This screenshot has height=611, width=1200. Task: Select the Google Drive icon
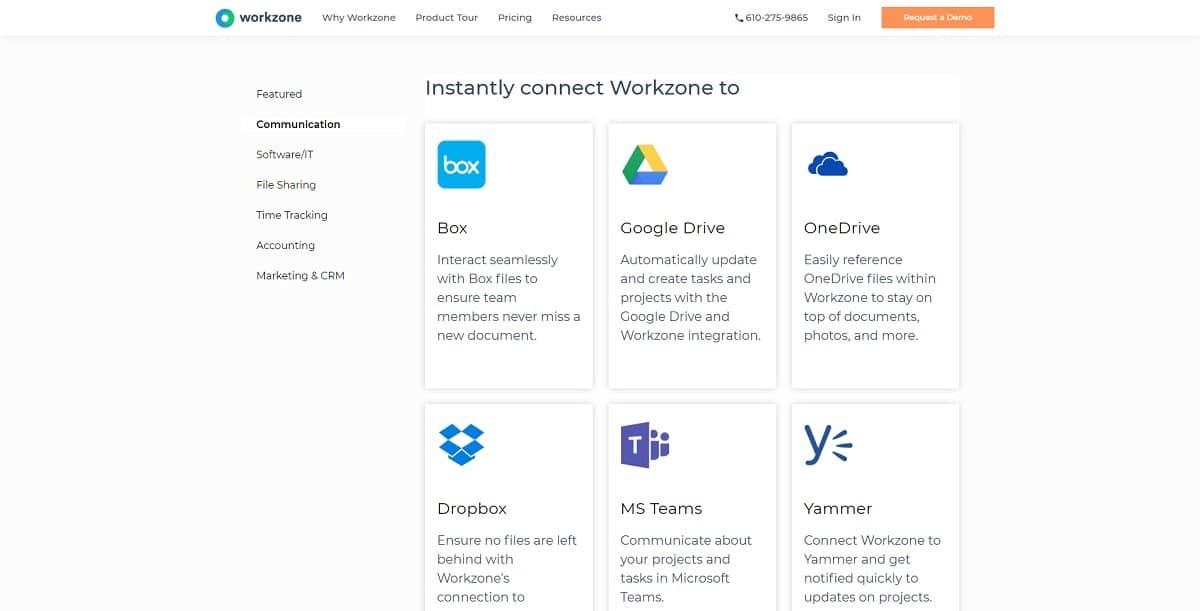point(644,164)
